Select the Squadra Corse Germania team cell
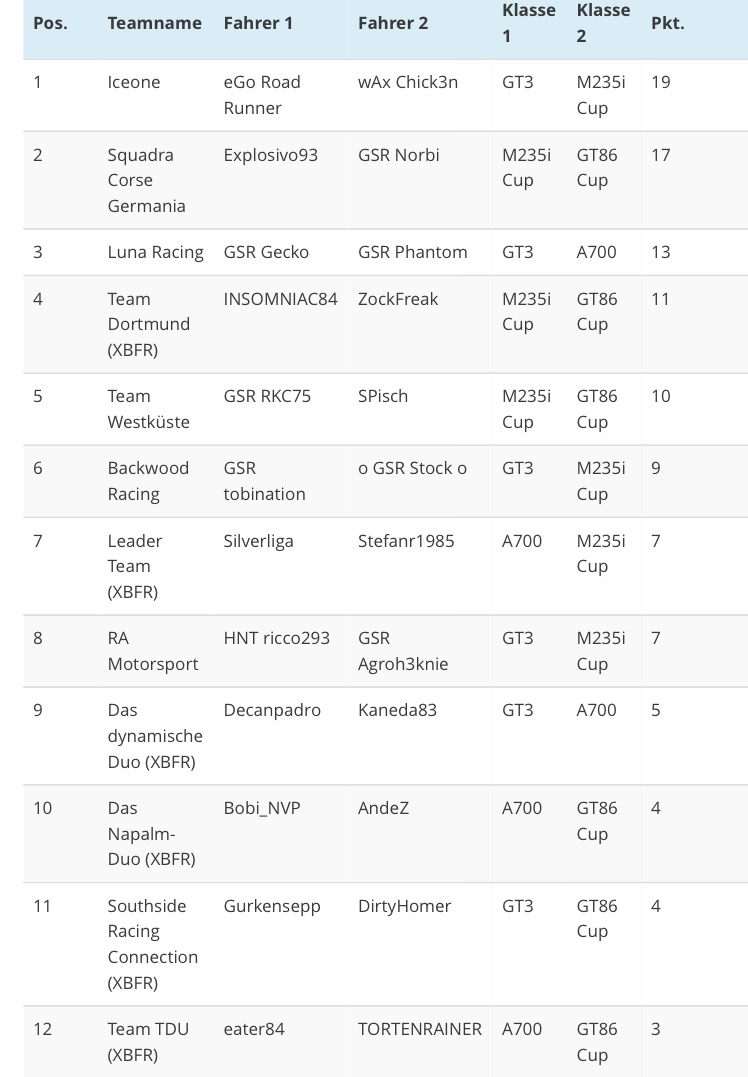 point(146,180)
